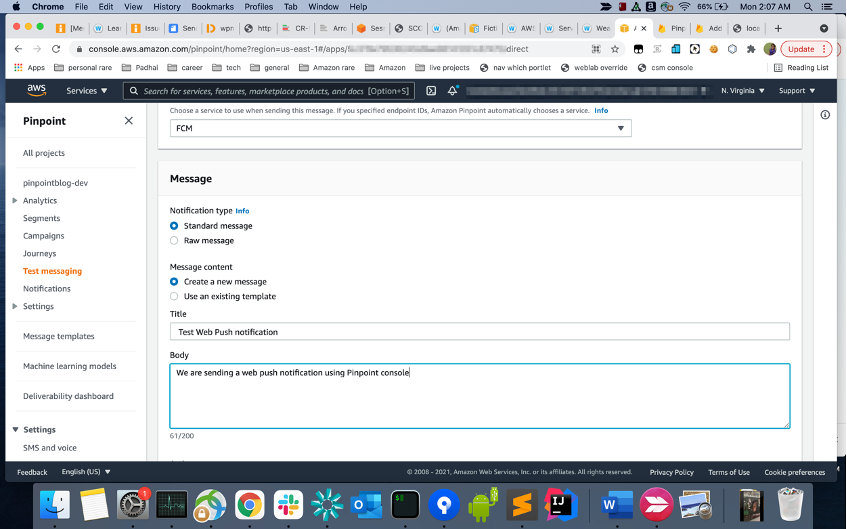
Task: Choose Use an existing template option
Action: (174, 296)
